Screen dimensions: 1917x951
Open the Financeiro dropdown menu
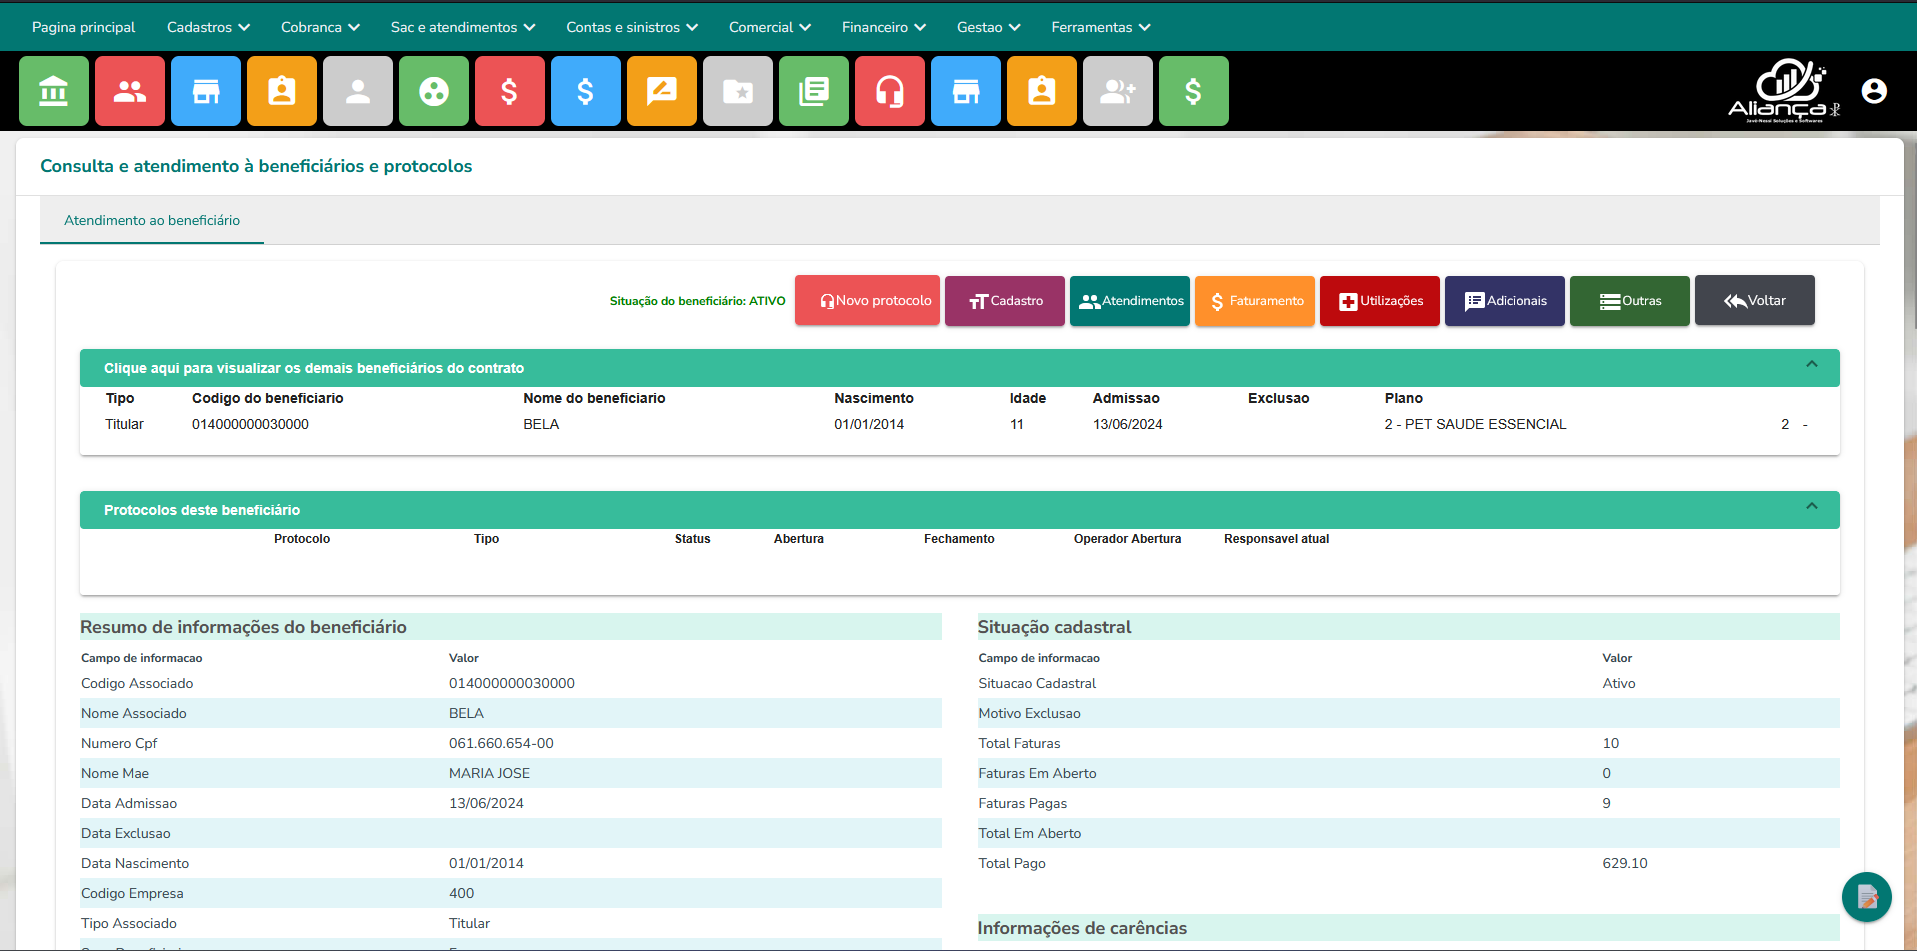(883, 27)
